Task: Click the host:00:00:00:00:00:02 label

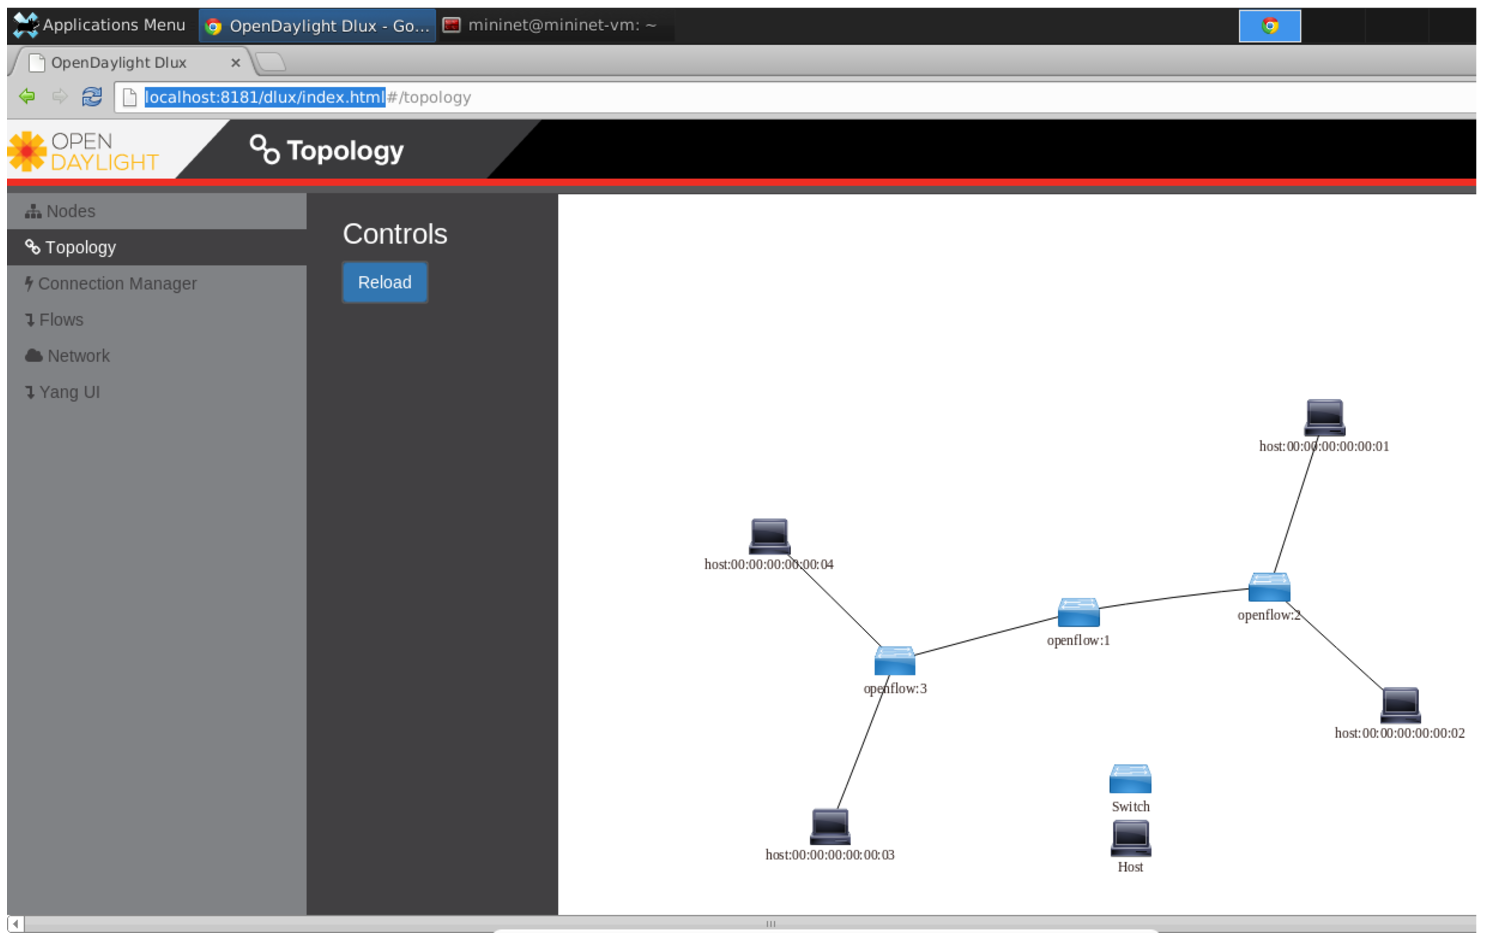Action: (1400, 733)
